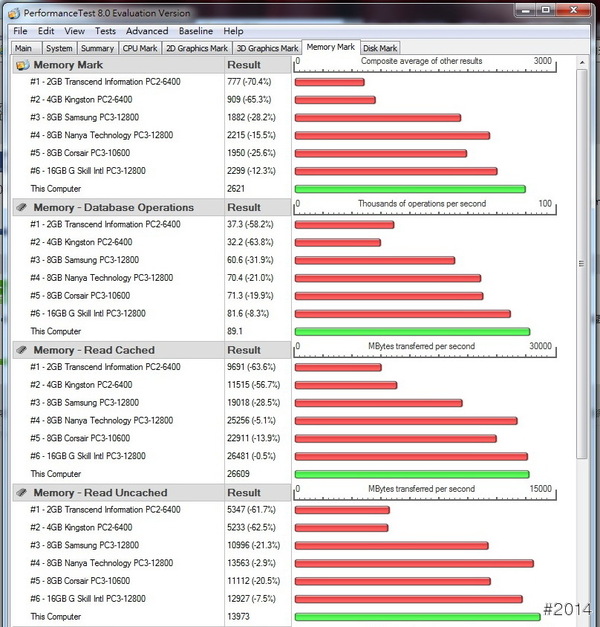Image resolution: width=600 pixels, height=627 pixels.
Task: Switch to the Disk Mark tab
Action: coord(380,48)
